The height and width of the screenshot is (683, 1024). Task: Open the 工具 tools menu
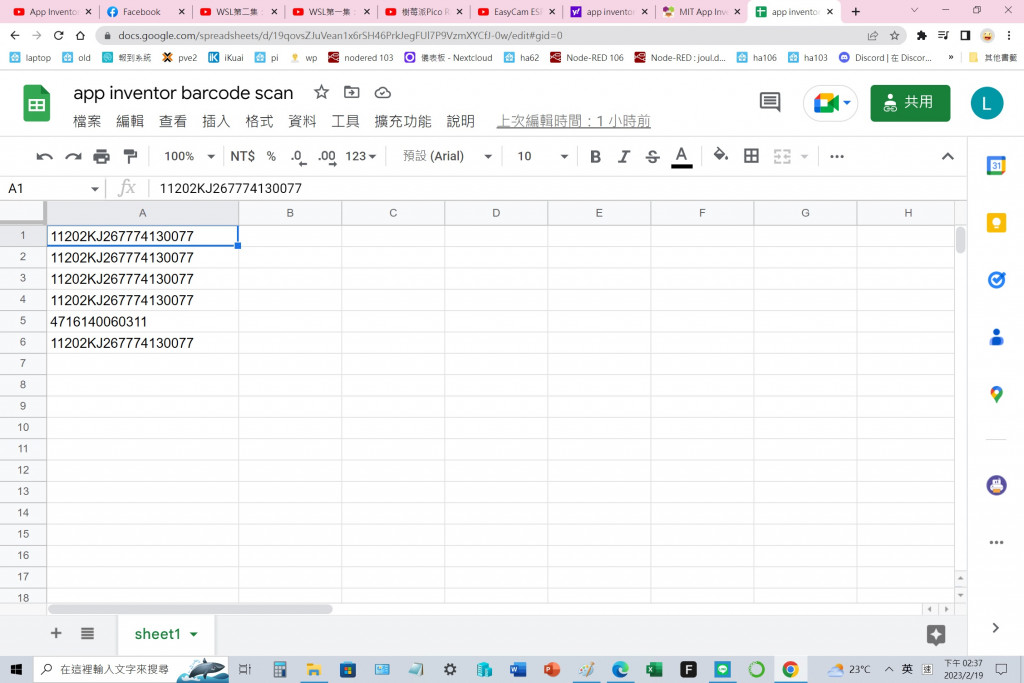point(345,121)
